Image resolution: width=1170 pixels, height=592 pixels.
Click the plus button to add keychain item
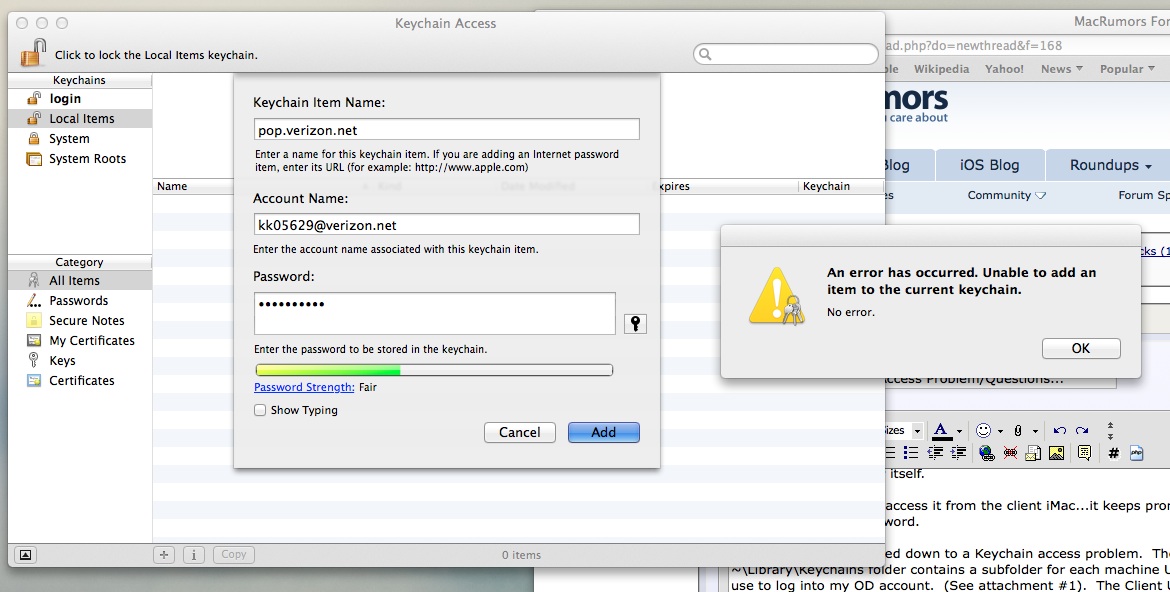tap(164, 555)
